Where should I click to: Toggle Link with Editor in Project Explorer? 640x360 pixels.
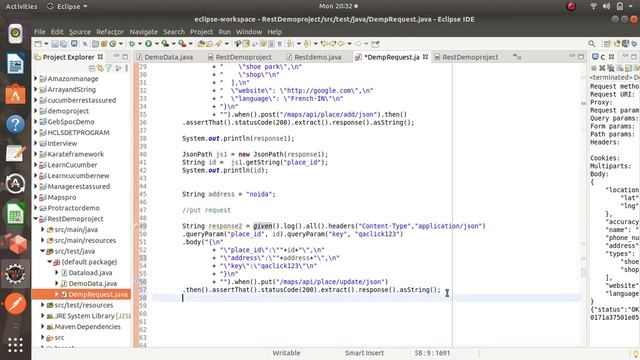pyautogui.click(x=100, y=68)
